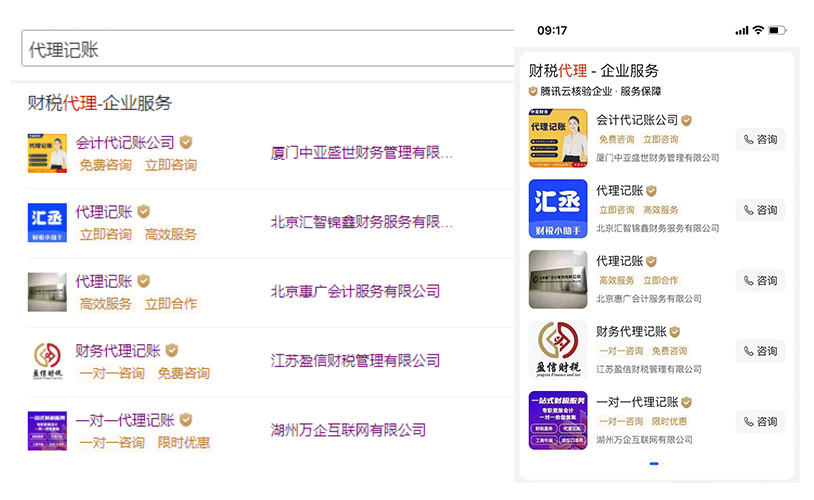The image size is (814, 500).
Task: Open mobile company text 湖州万企互联网有限公司
Action: 644,440
